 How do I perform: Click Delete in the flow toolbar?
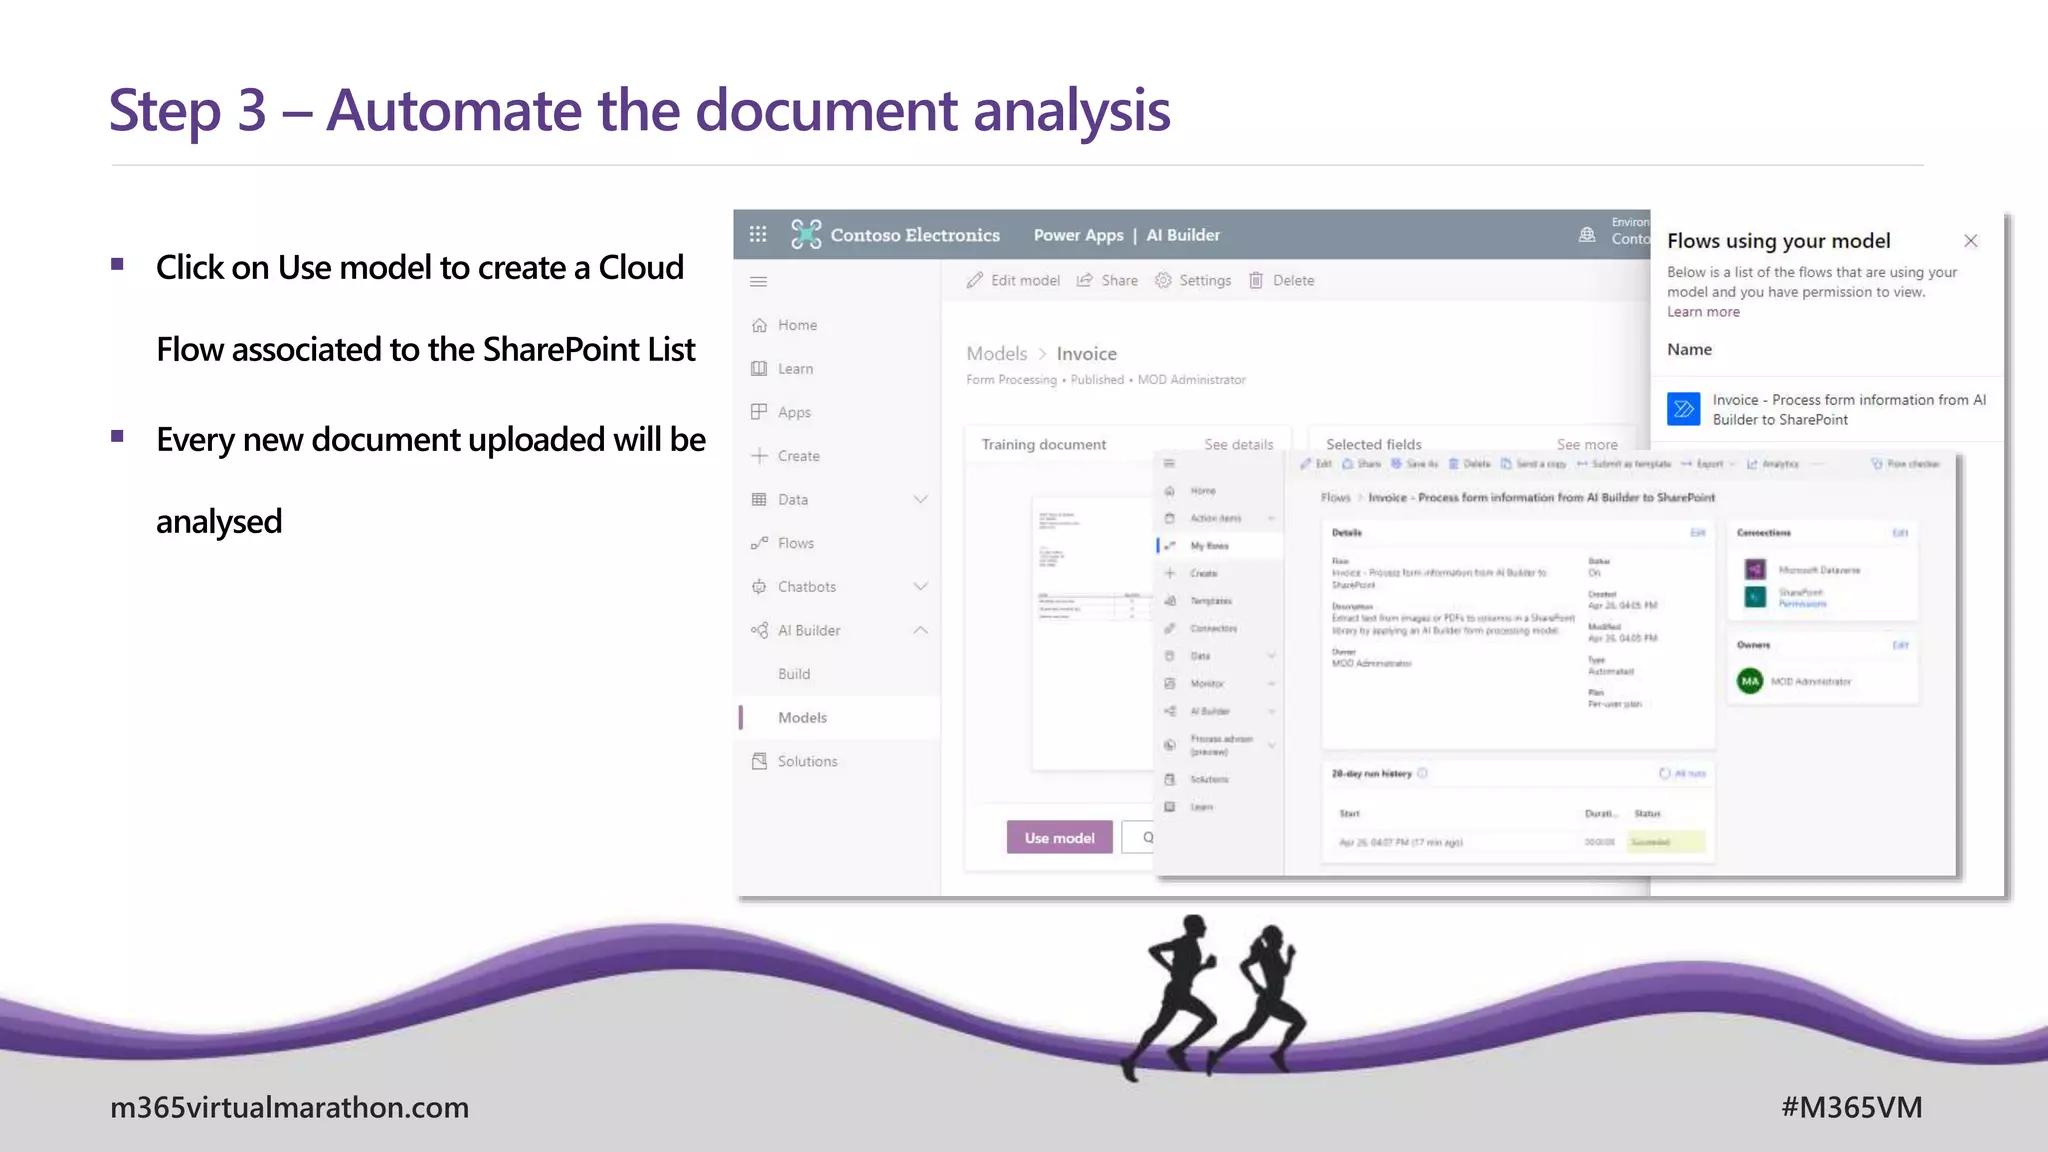pyautogui.click(x=1469, y=464)
